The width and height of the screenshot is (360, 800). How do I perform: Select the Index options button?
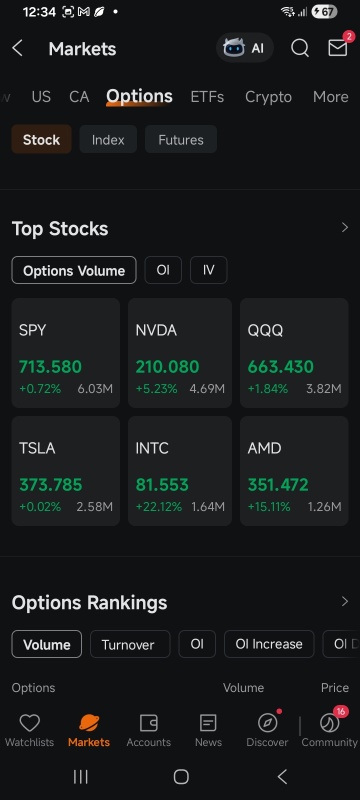pyautogui.click(x=108, y=139)
